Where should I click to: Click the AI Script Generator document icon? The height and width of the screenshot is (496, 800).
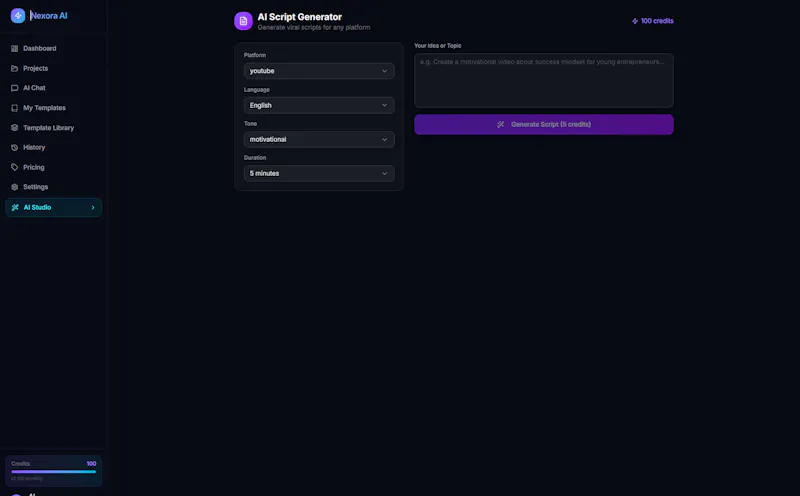pyautogui.click(x=243, y=21)
